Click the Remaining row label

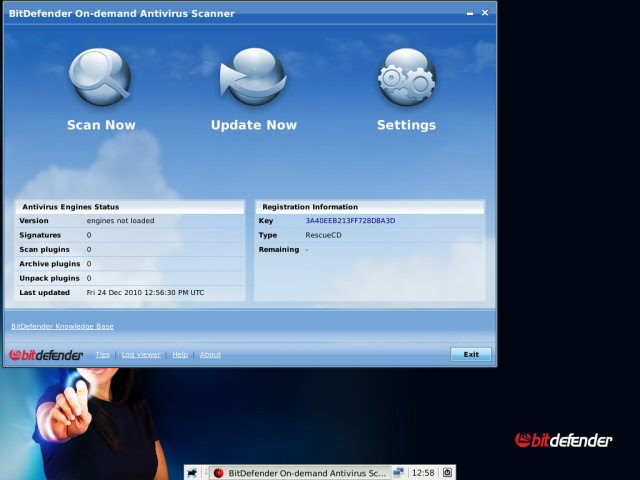pyautogui.click(x=279, y=249)
